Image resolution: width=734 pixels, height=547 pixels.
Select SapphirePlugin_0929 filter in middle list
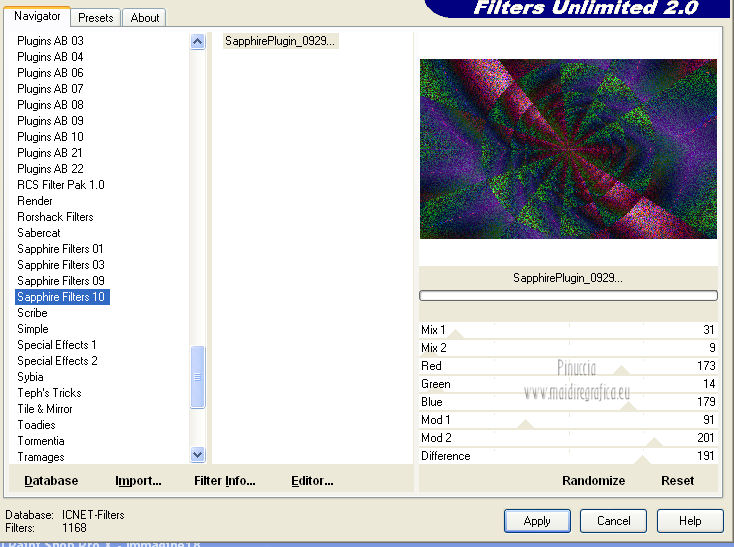[x=280, y=41]
